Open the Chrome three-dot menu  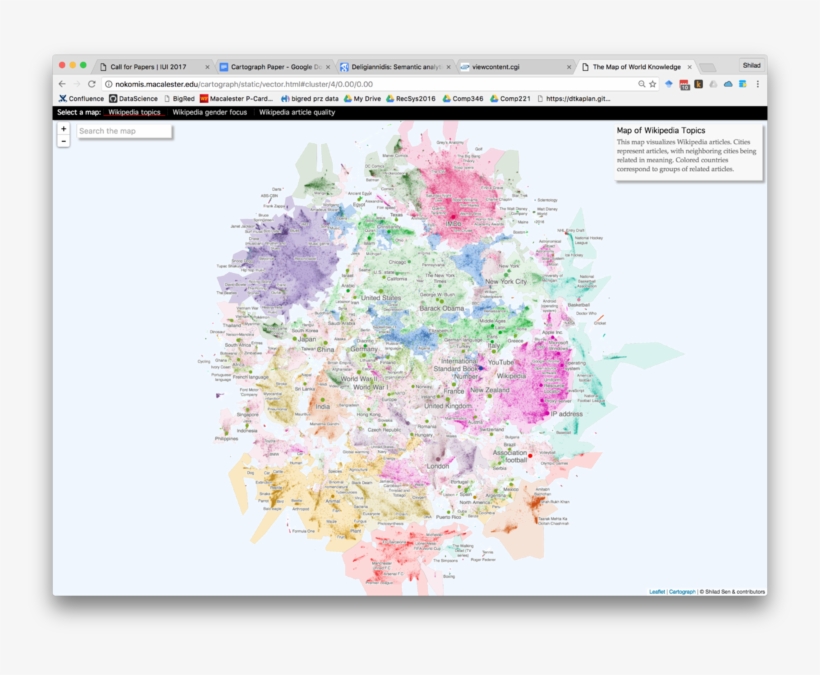tap(757, 84)
